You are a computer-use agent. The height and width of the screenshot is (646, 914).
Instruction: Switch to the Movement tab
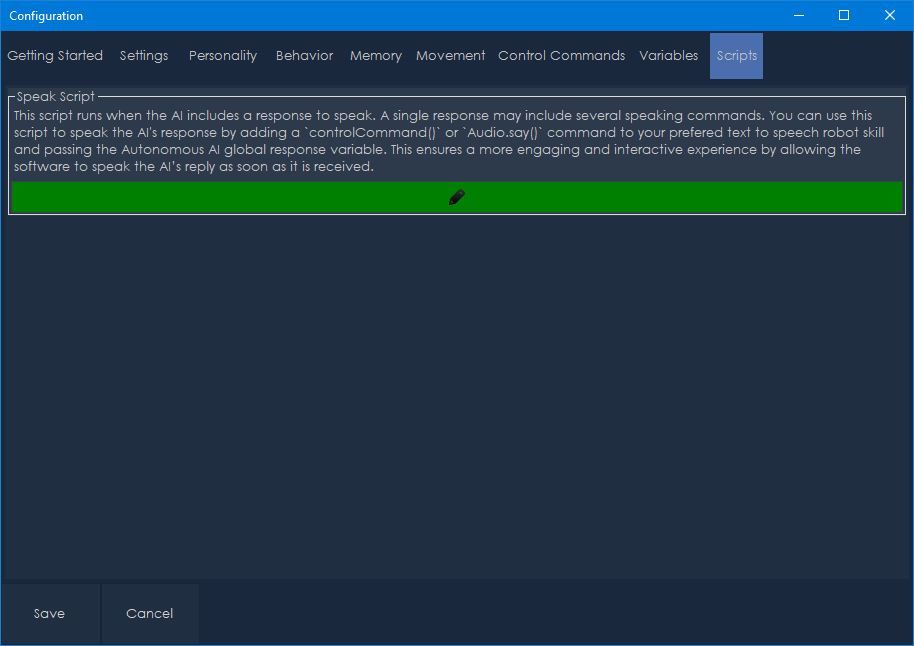point(450,56)
